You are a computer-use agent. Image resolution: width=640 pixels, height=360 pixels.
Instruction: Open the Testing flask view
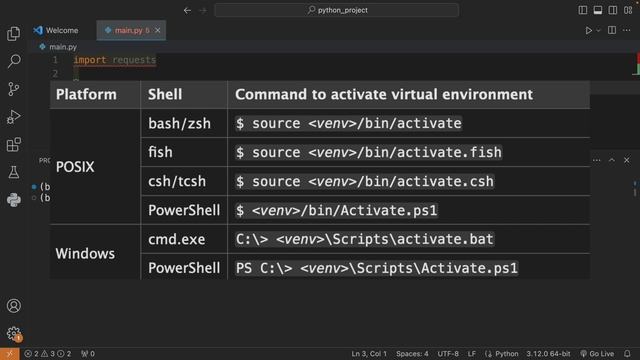coord(13,172)
